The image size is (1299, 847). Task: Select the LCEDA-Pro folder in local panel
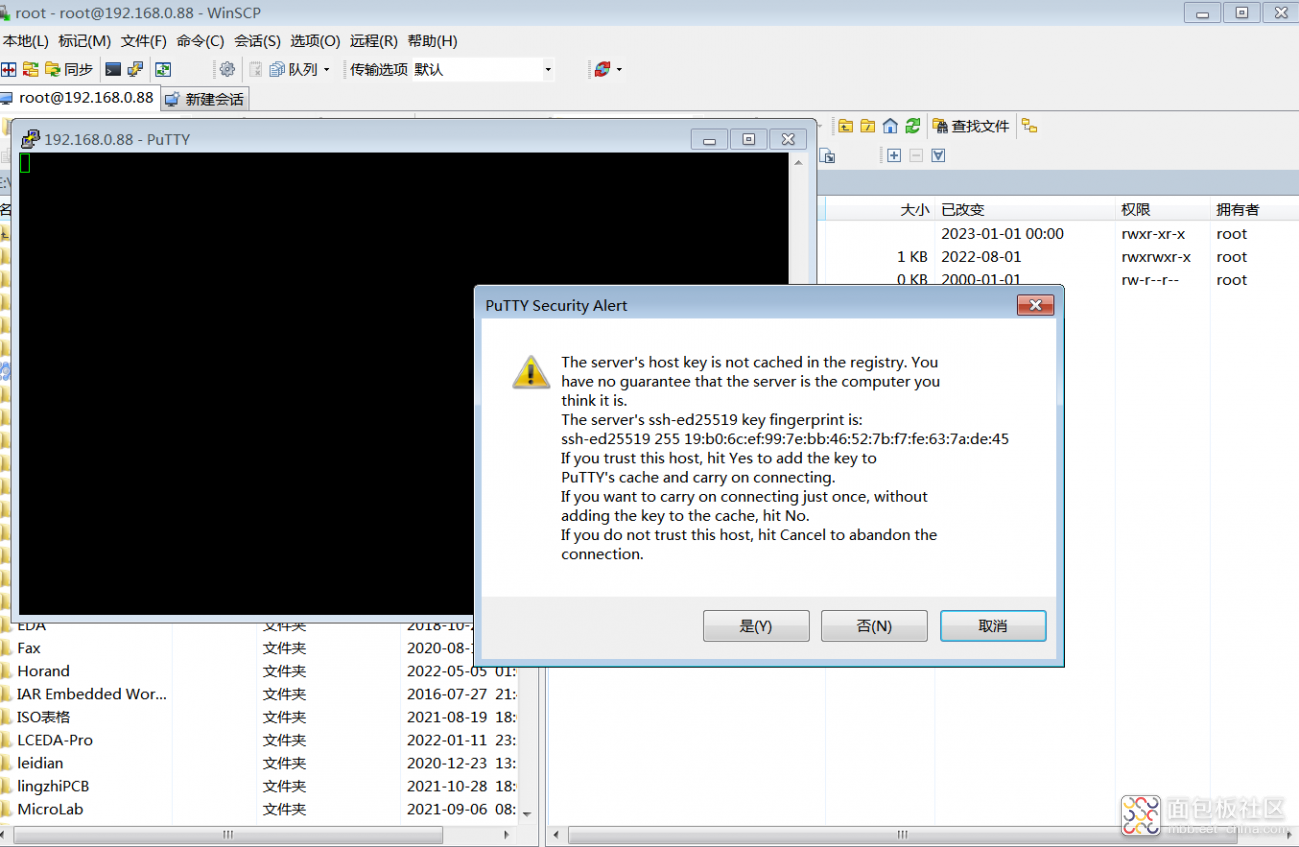[x=55, y=740]
